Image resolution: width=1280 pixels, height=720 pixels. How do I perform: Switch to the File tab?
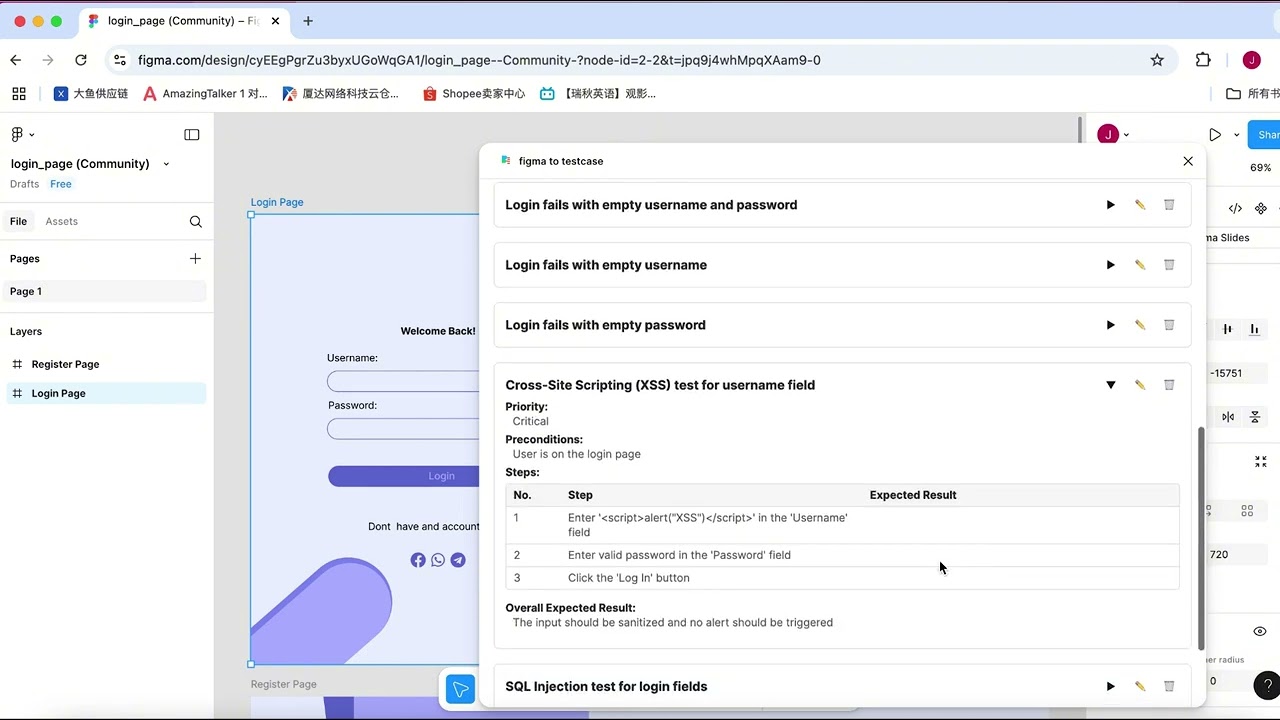[x=18, y=221]
